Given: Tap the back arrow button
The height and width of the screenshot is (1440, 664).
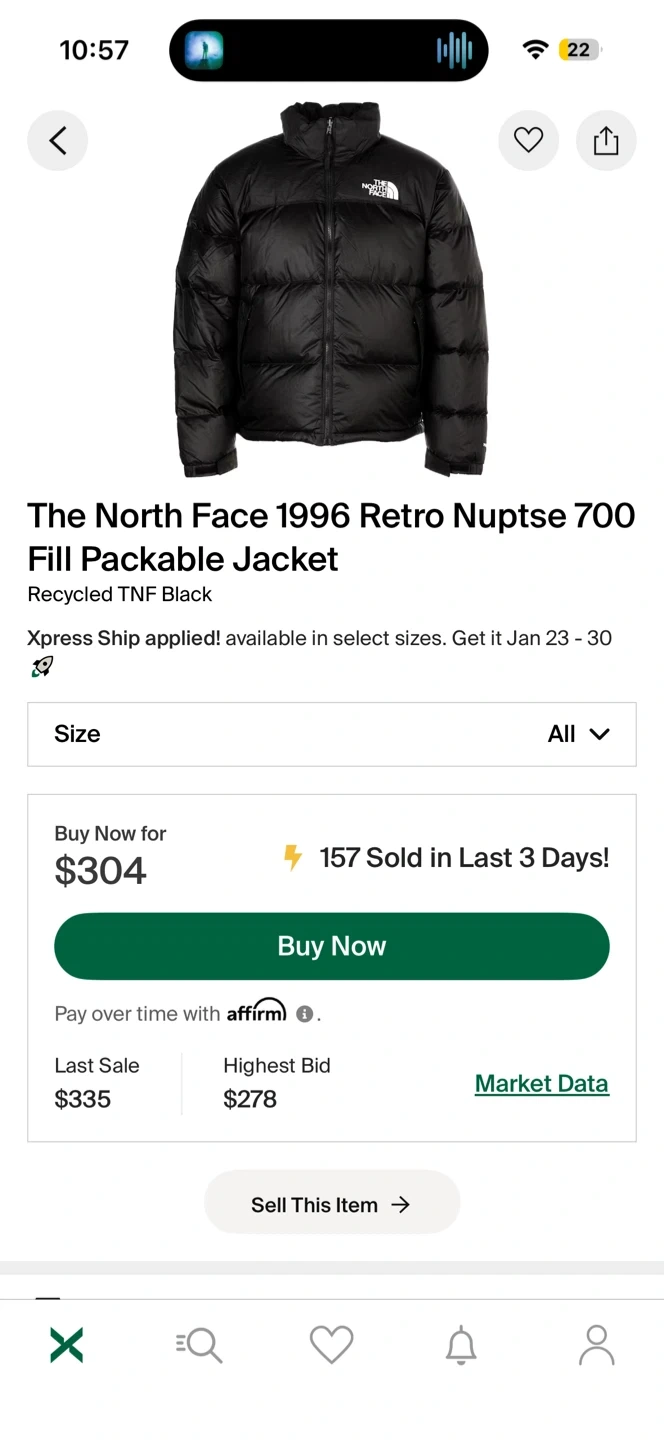Looking at the screenshot, I should pos(57,141).
